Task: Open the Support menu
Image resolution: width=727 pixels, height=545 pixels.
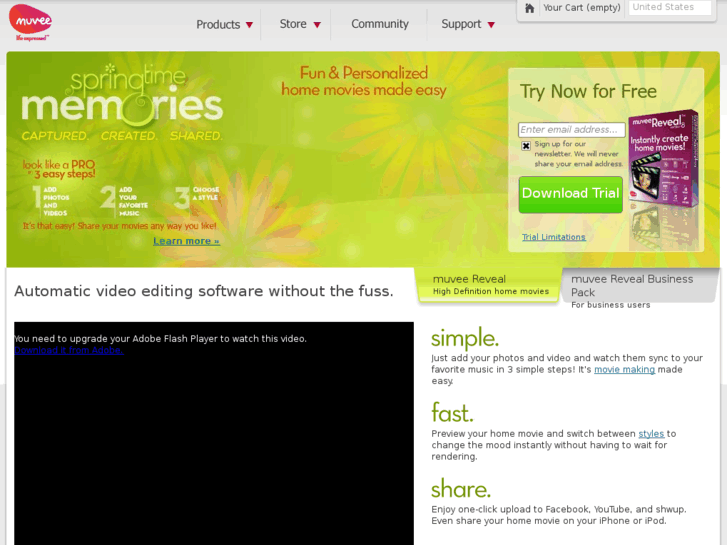Action: tap(461, 24)
